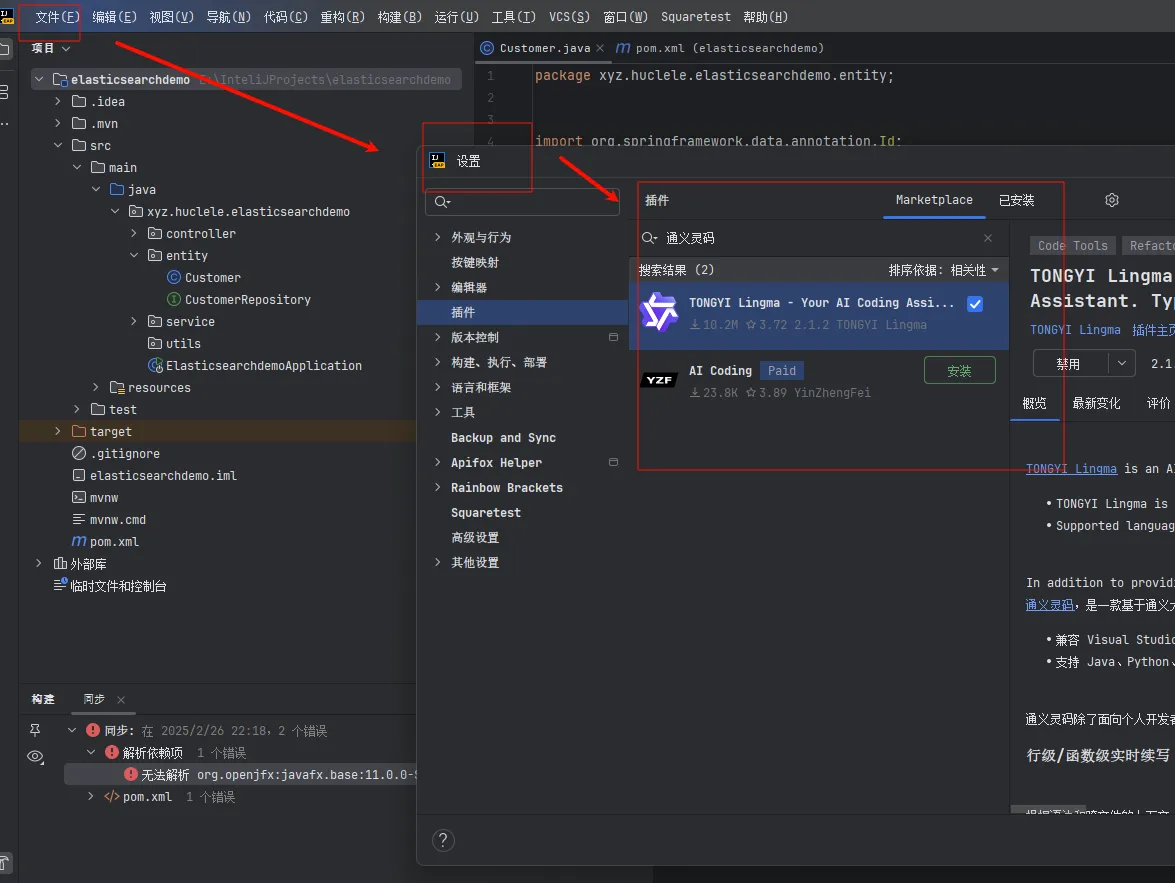Click the 构建 tool window title

pos(43,699)
